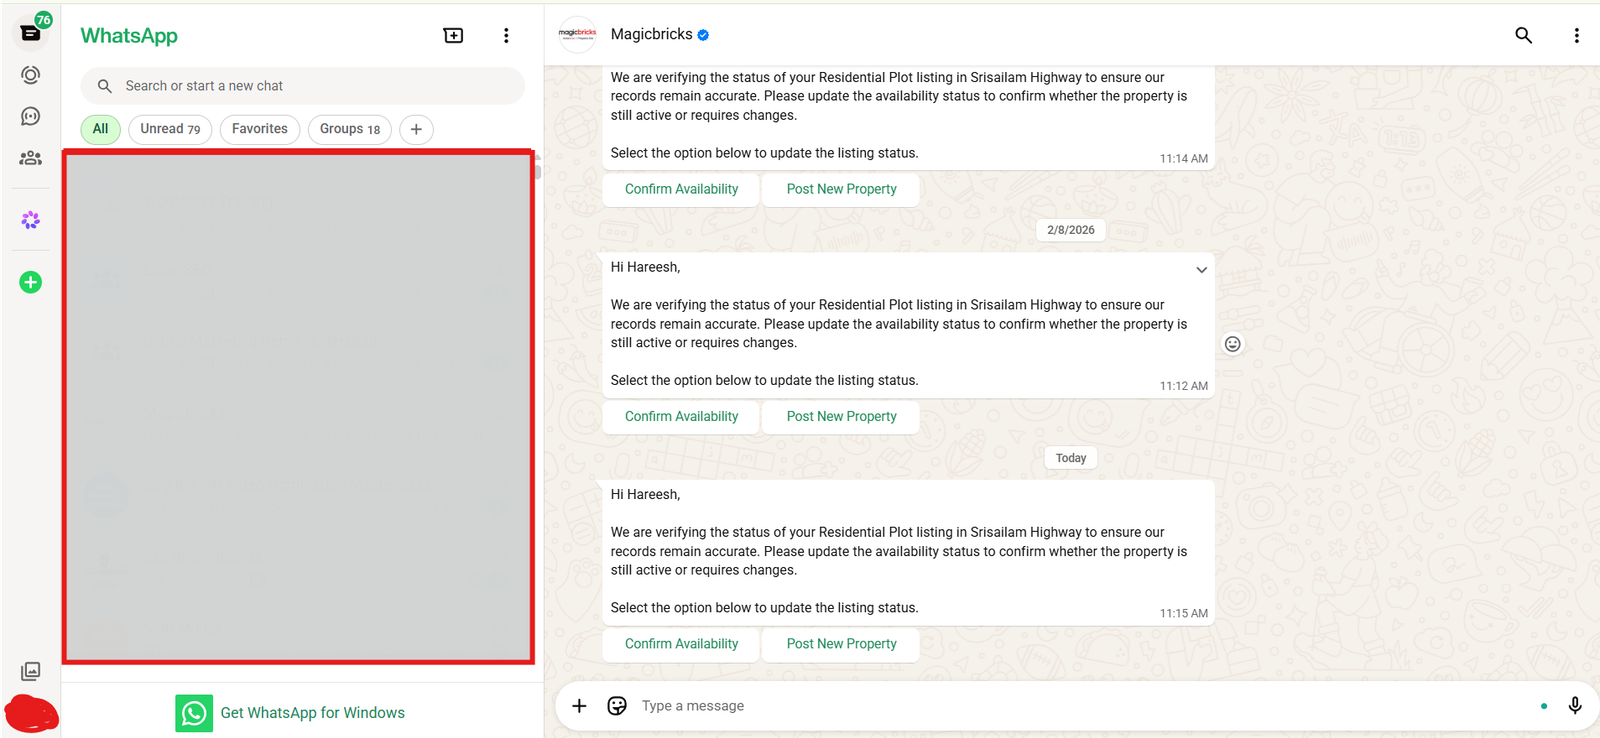Viewport: 1600px width, 738px height.
Task: Select the All filter tab
Action: point(100,129)
